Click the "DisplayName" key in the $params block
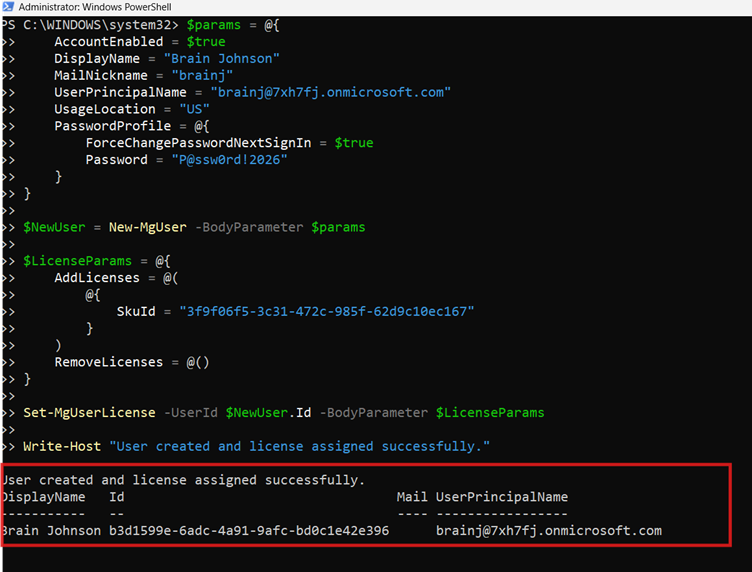 pos(97,58)
